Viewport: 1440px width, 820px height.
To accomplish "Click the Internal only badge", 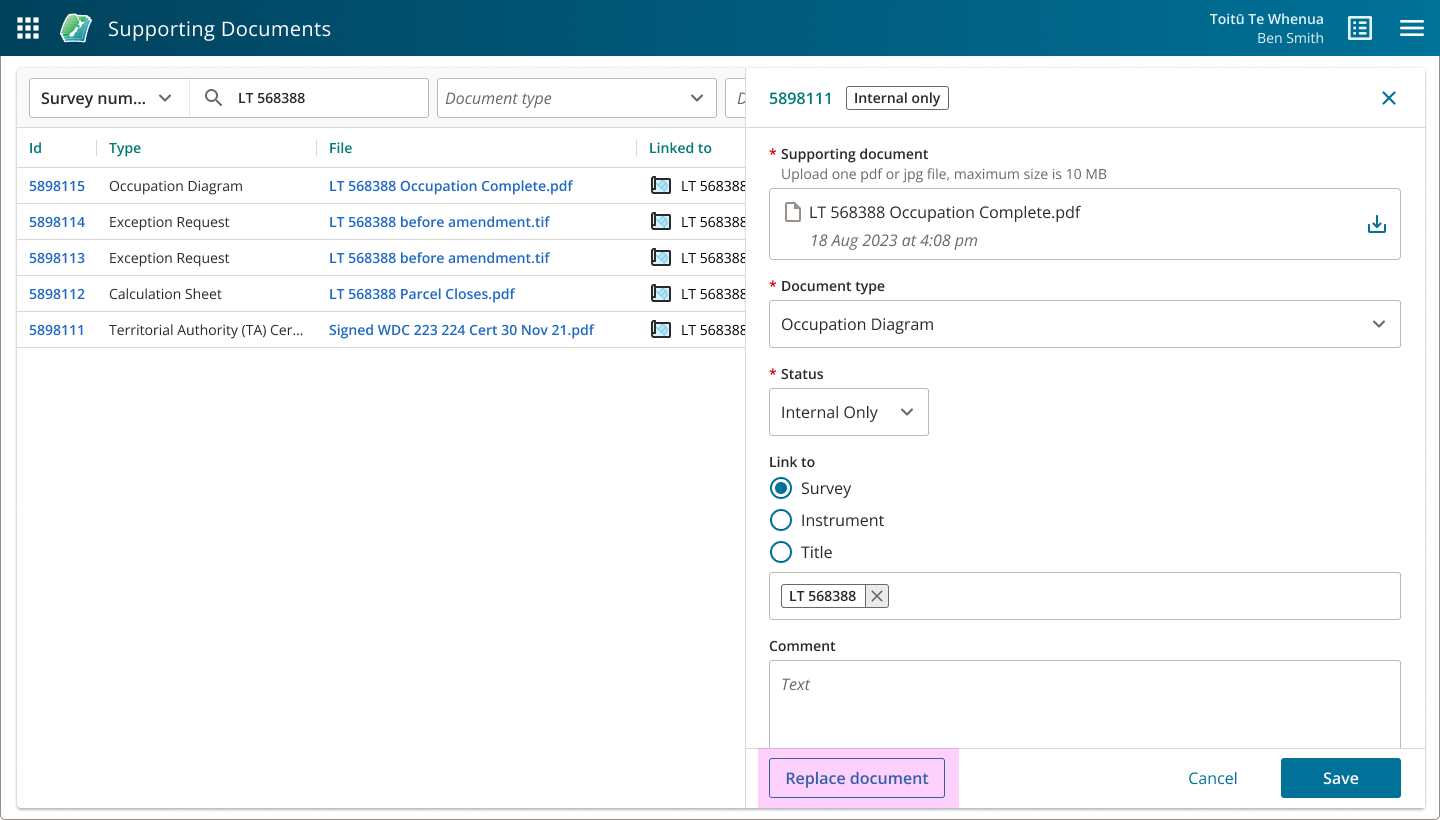I will pyautogui.click(x=897, y=98).
